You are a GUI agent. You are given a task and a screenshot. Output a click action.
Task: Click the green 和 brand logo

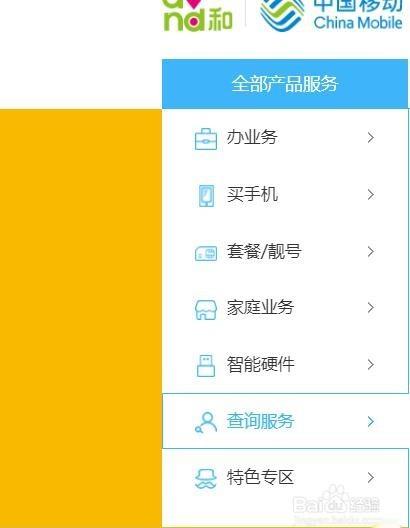(198, 15)
